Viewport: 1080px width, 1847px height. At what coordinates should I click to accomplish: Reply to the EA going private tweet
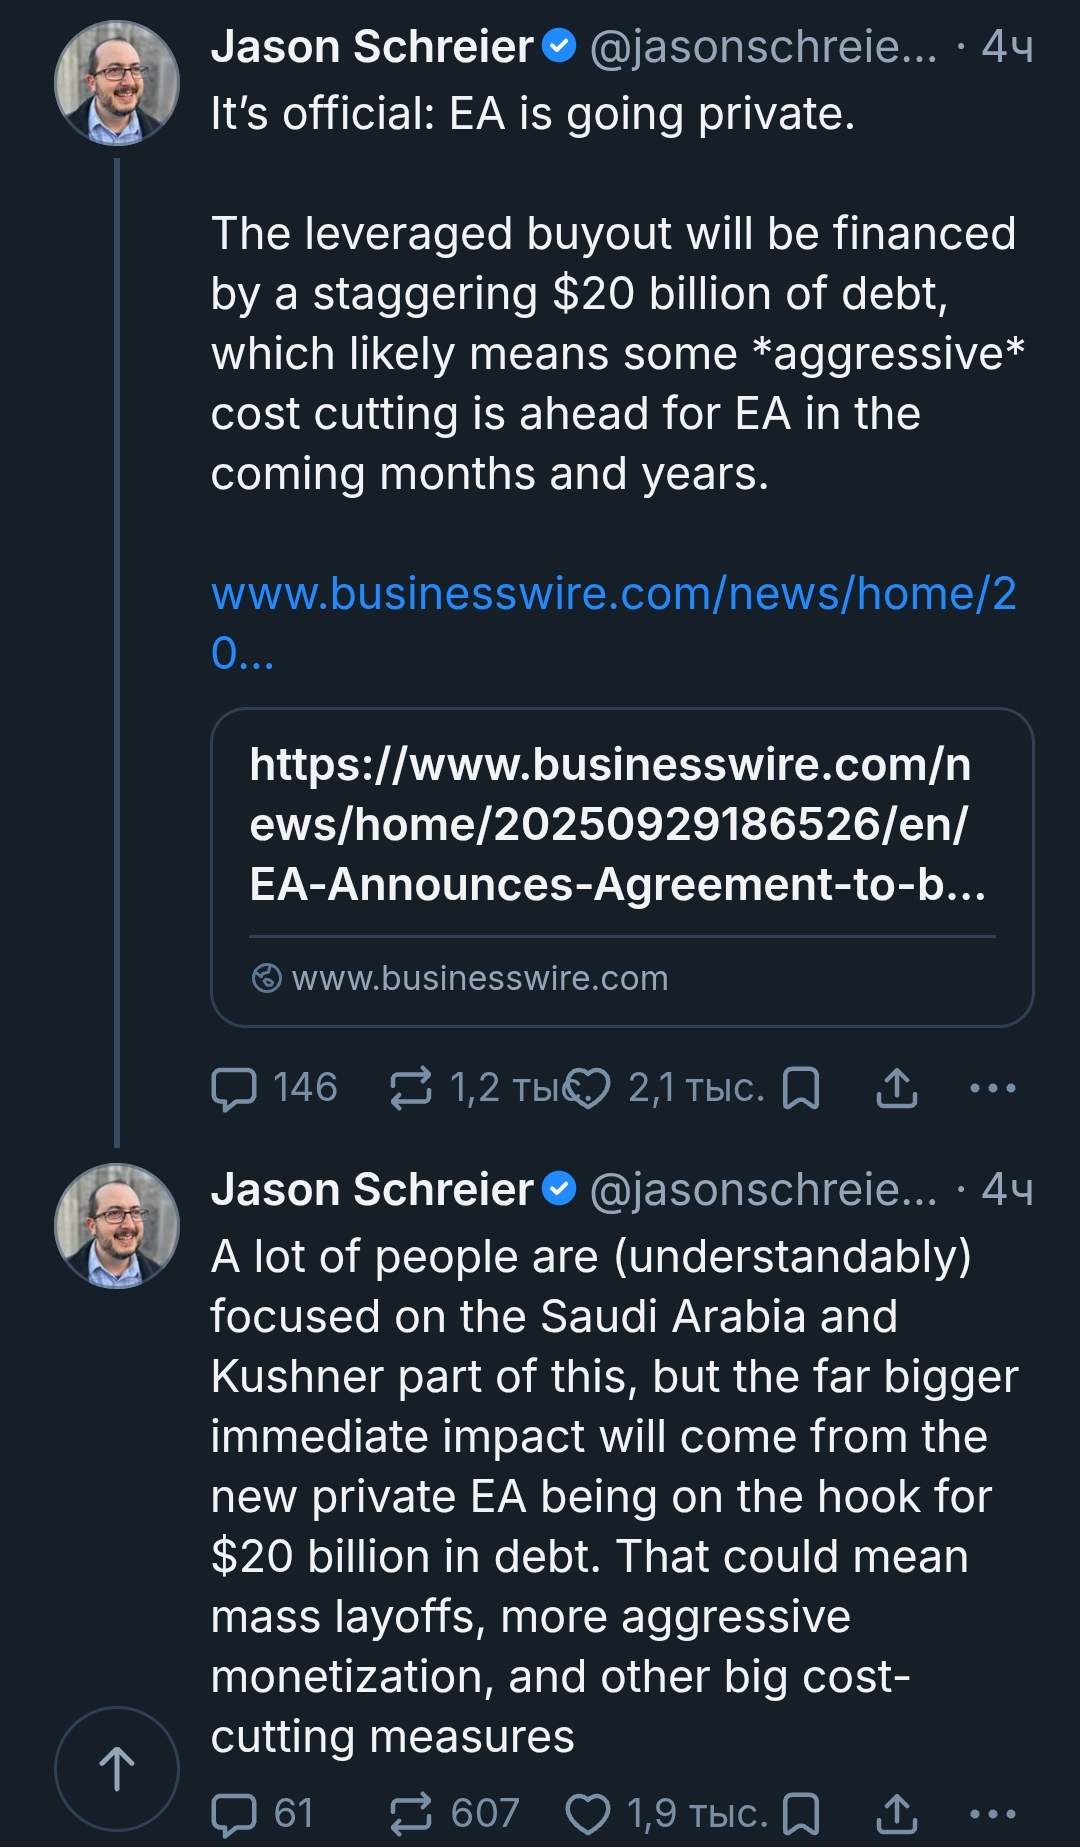click(x=234, y=1088)
